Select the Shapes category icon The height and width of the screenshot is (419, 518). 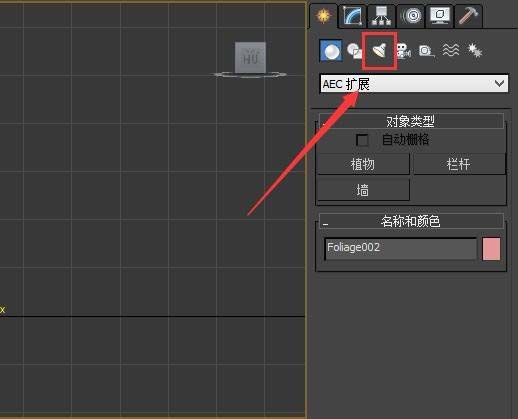pos(354,51)
